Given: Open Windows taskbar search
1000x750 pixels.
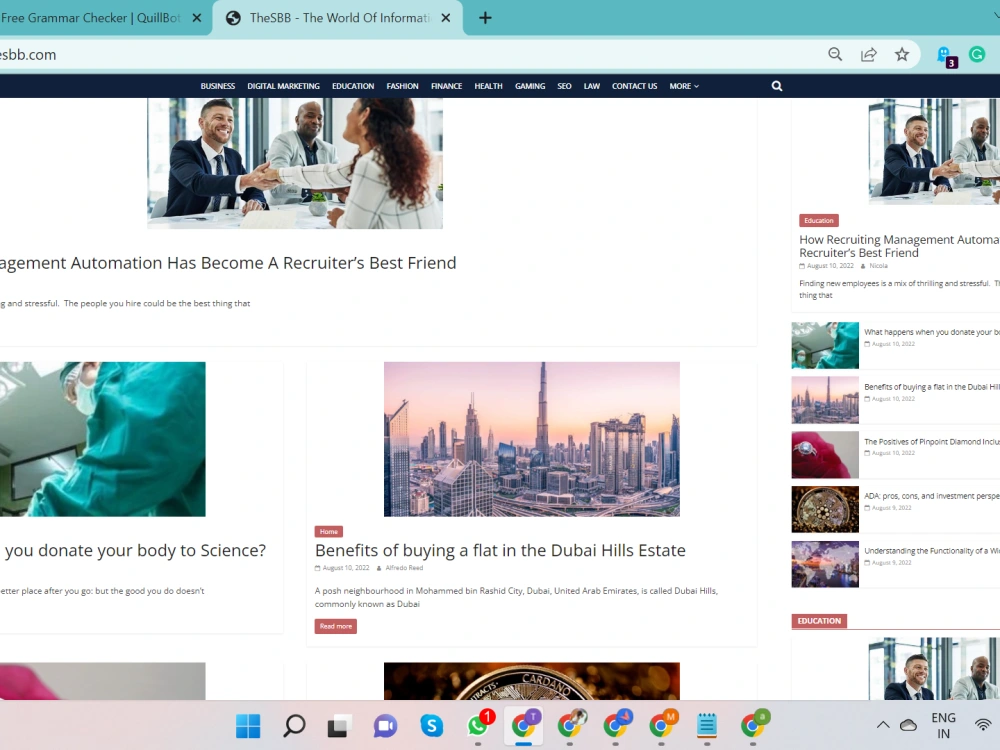Looking at the screenshot, I should tap(294, 726).
